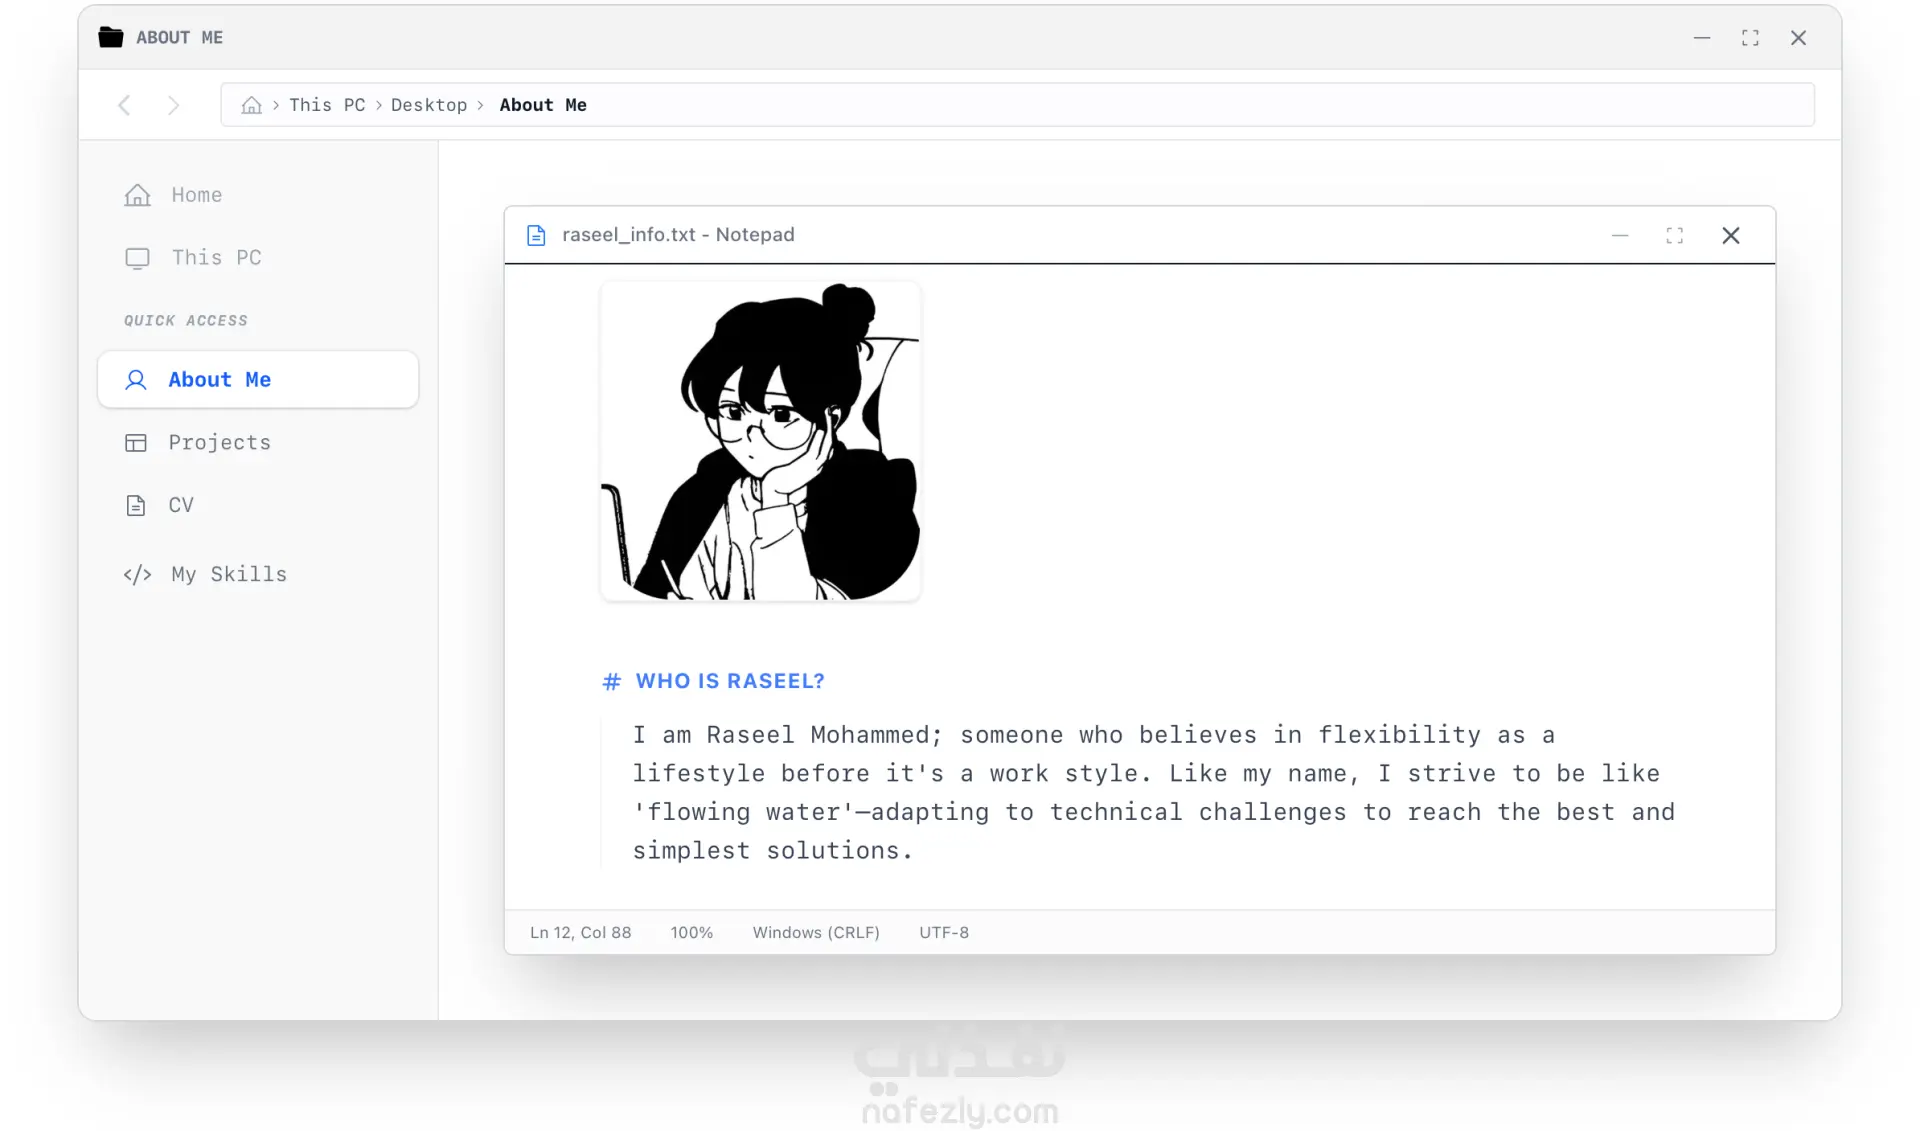
Task: Select About Me in Quick Access
Action: pyautogui.click(x=258, y=379)
